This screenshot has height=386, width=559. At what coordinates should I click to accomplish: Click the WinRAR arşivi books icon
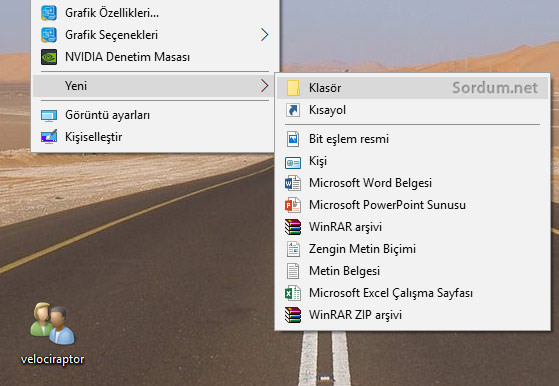point(293,227)
